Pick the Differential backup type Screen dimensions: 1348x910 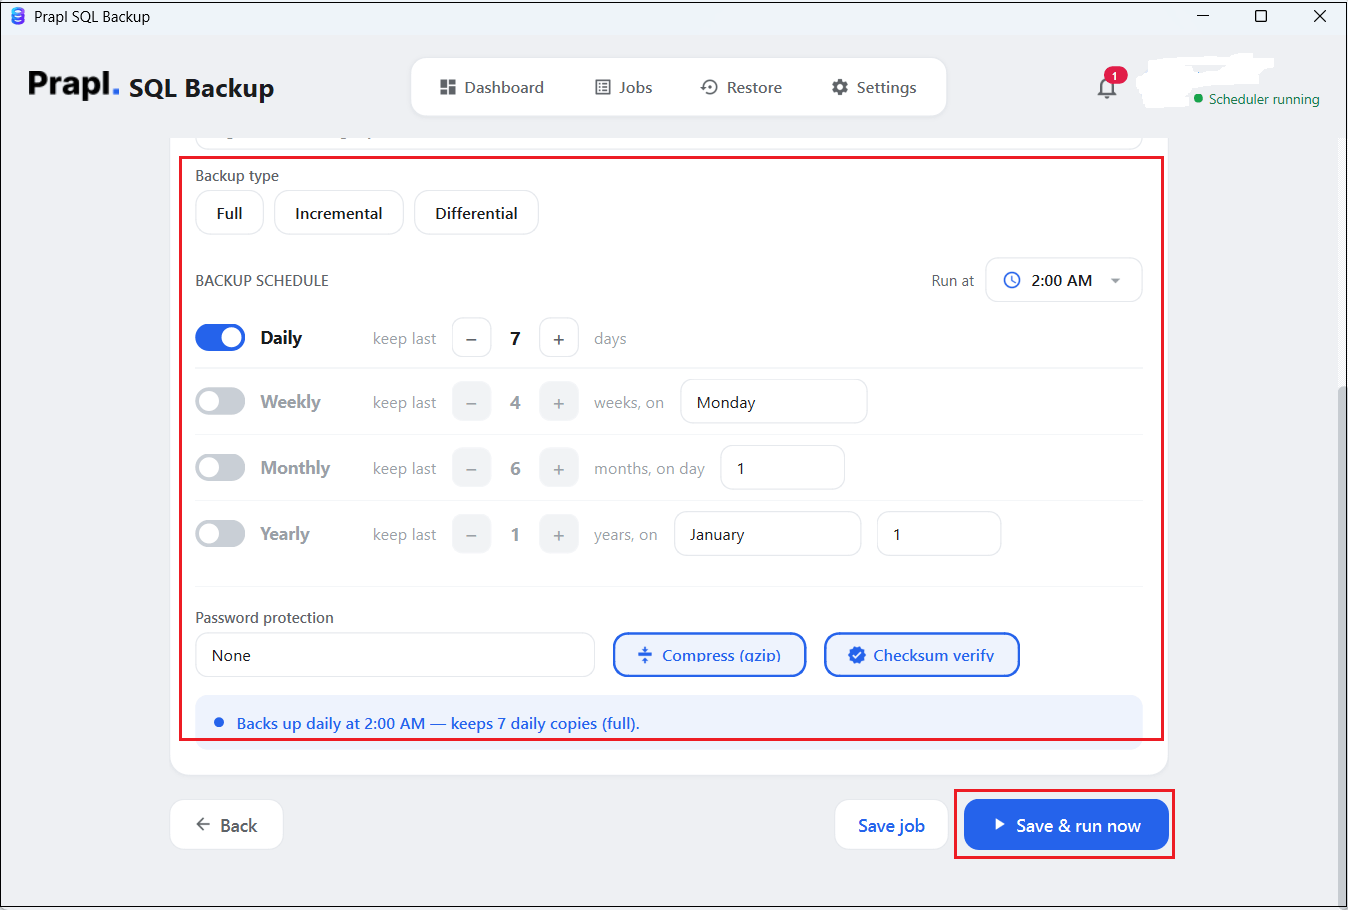[x=476, y=213]
